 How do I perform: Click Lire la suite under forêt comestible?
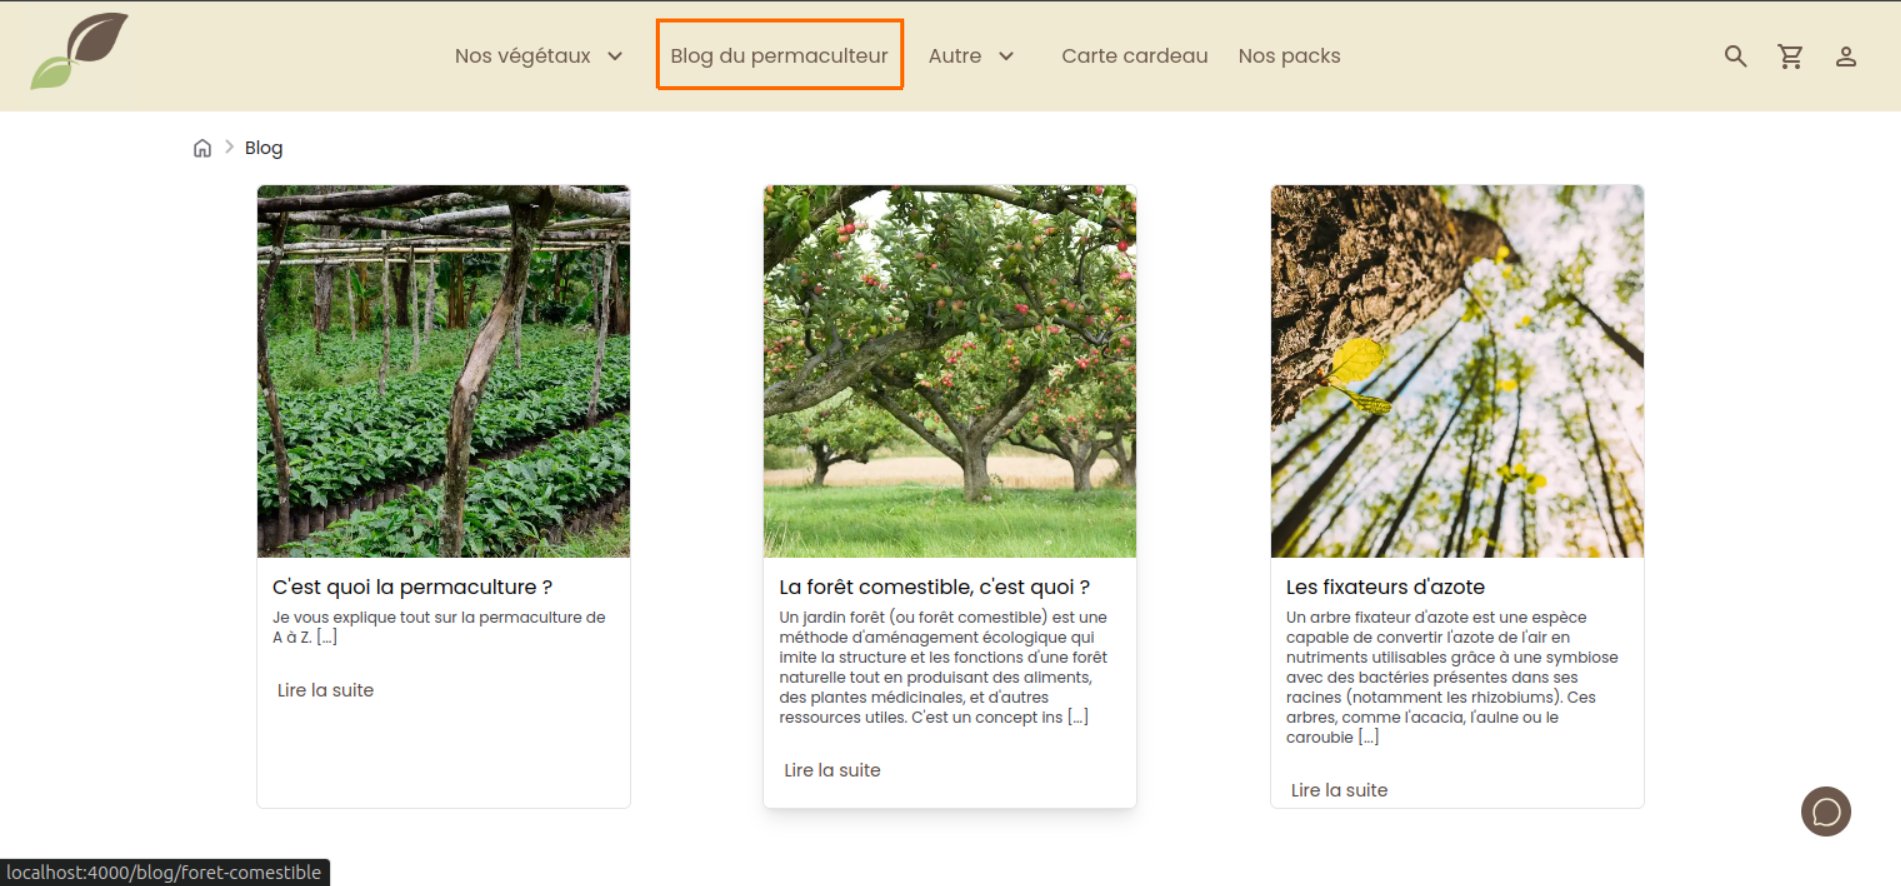832,770
